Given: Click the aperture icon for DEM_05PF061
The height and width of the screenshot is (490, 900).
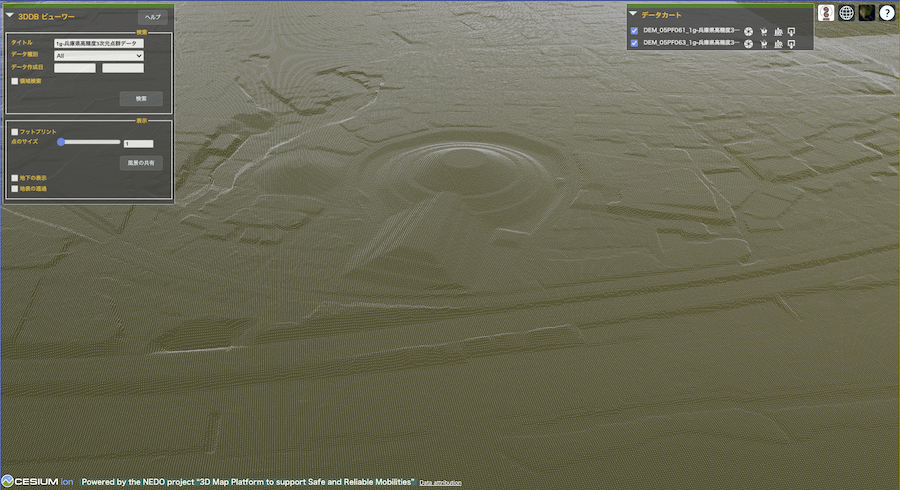Looking at the screenshot, I should (x=748, y=31).
